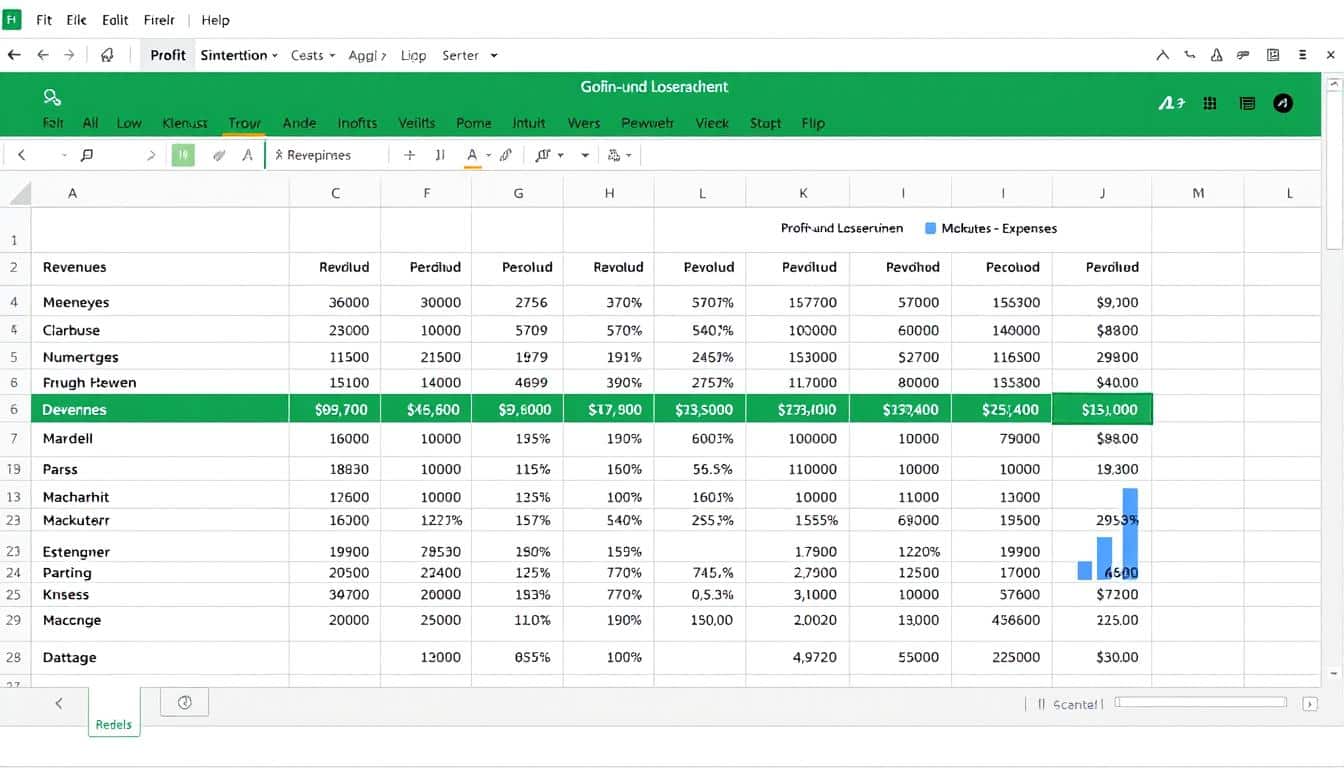
Task: Click the green highlighted toolbar button
Action: (183, 155)
